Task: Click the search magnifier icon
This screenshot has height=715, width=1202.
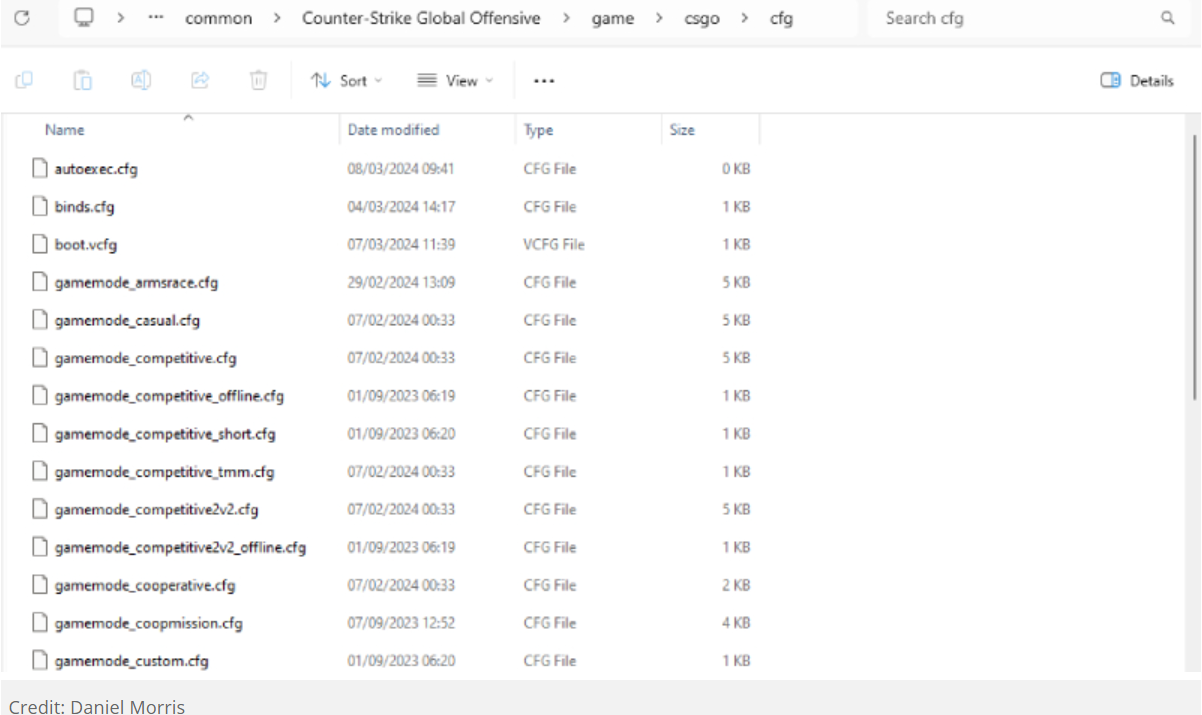Action: (1167, 18)
